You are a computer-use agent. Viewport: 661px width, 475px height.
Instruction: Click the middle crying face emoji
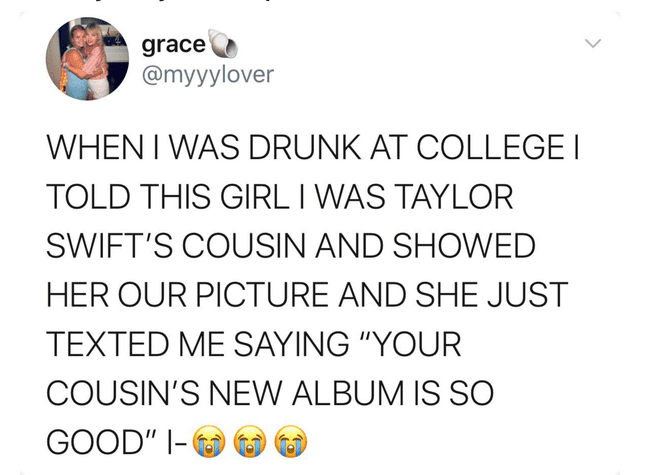[x=250, y=442]
